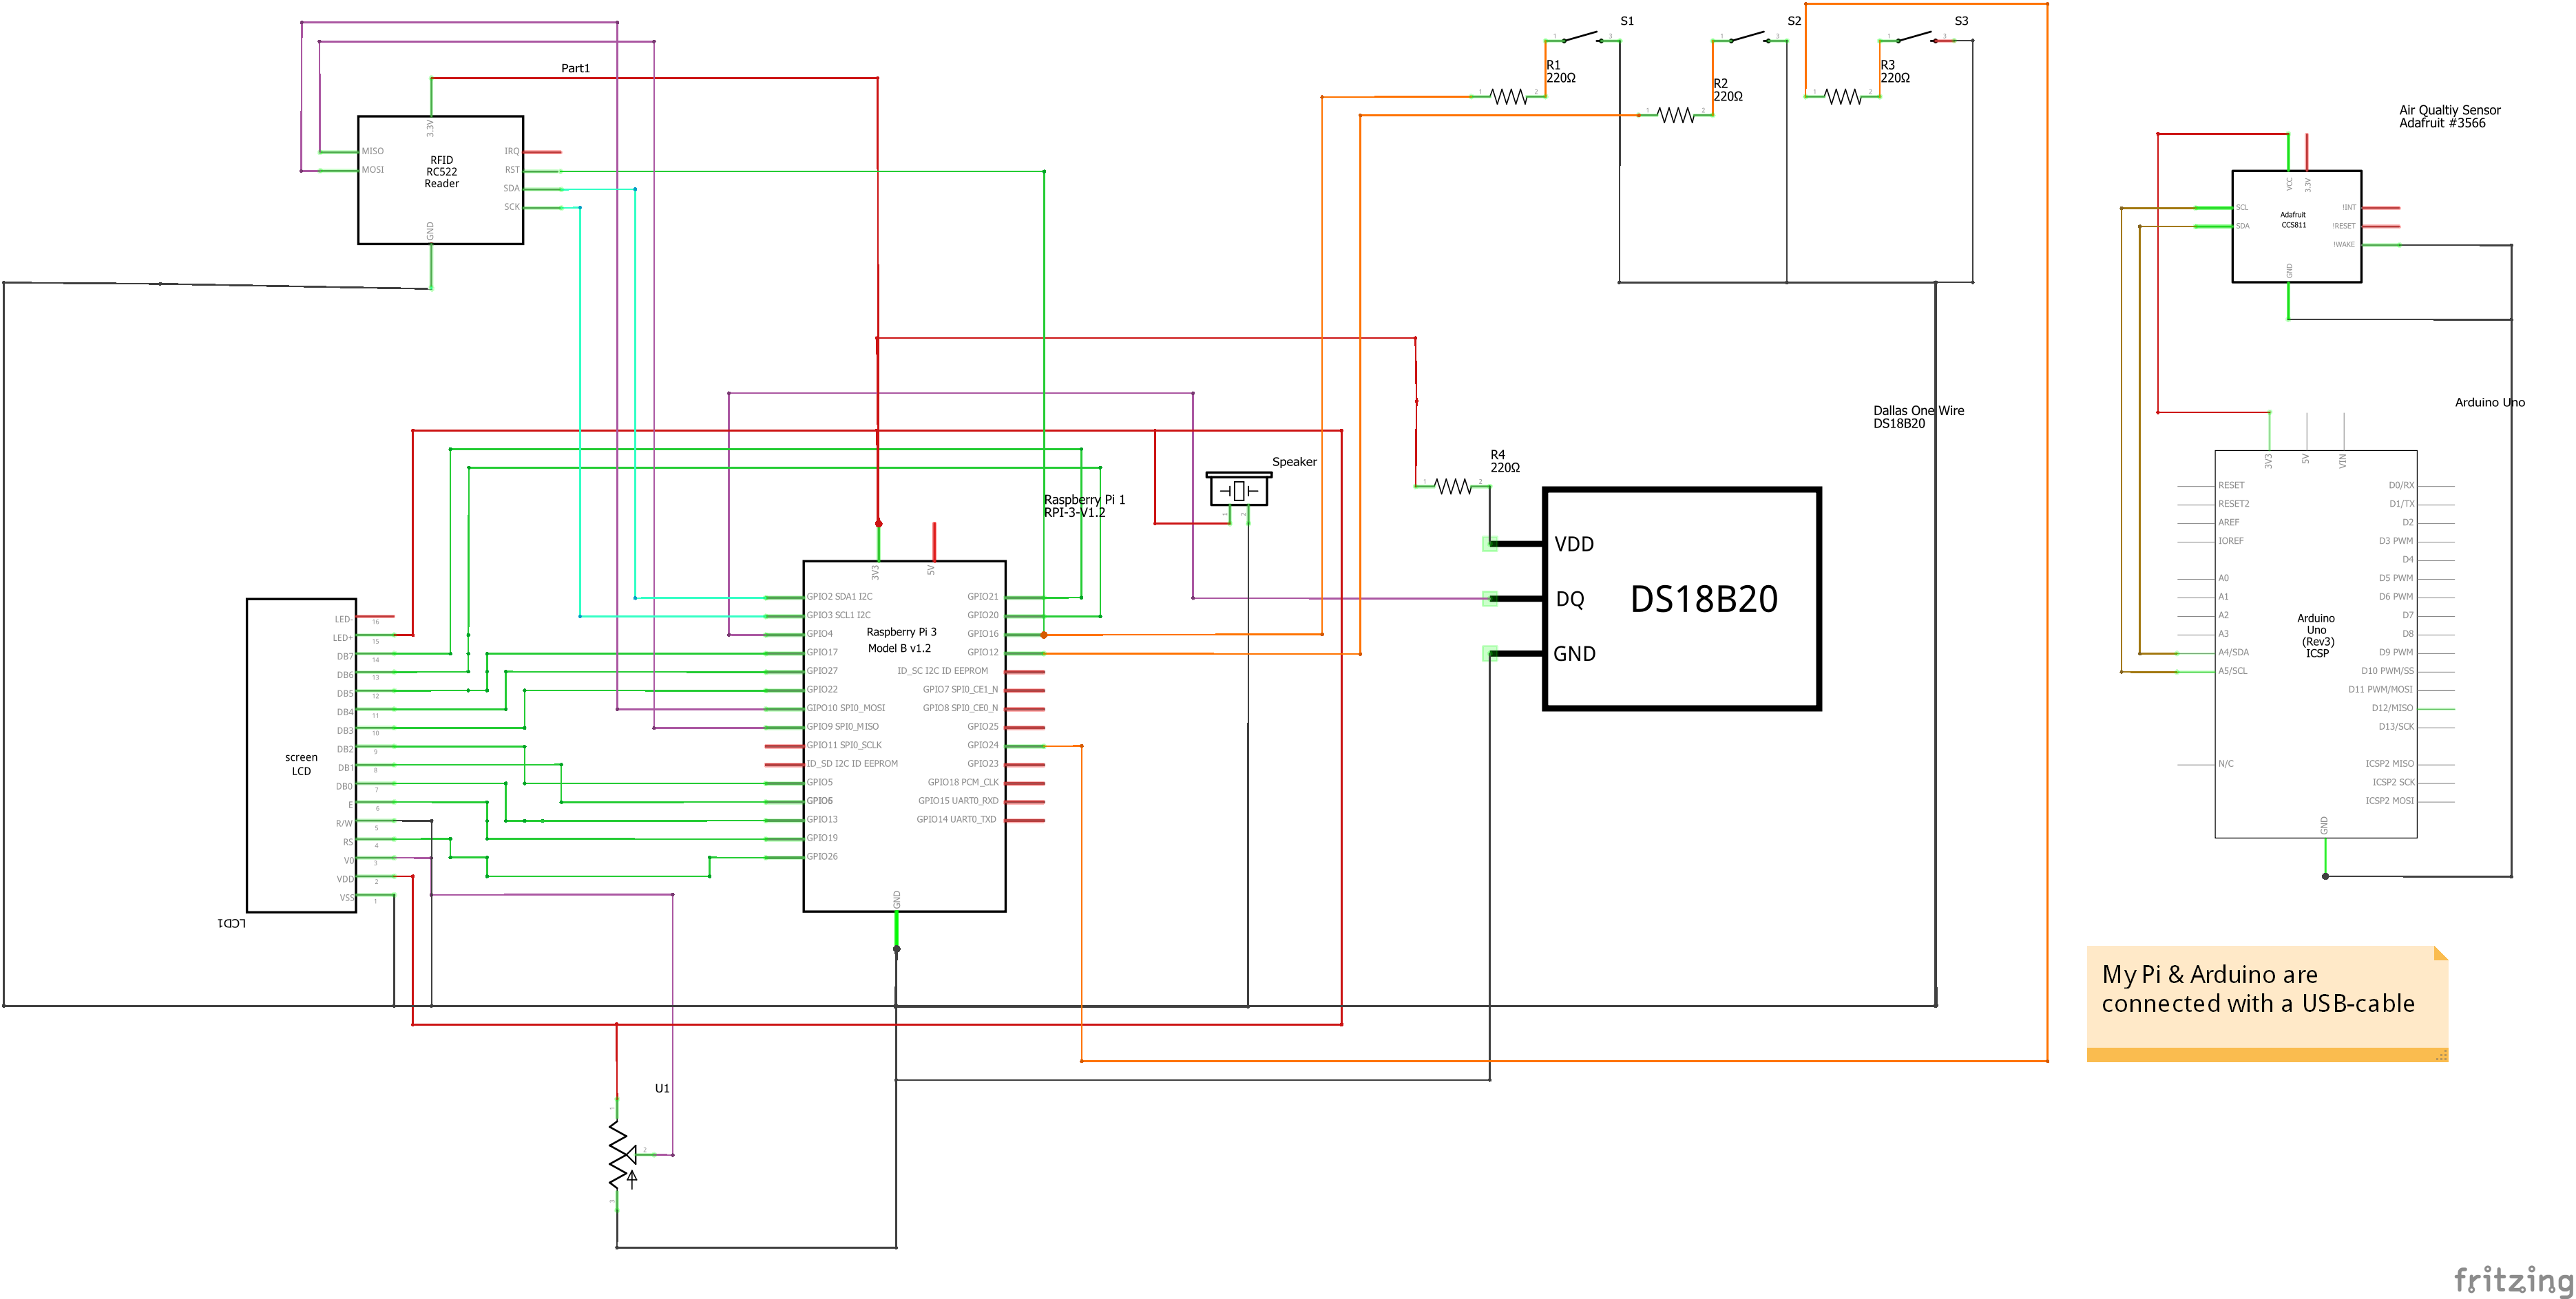Click the 'DB7' pin on the LCD
Image resolution: width=2576 pixels, height=1299 pixels.
(x=345, y=657)
